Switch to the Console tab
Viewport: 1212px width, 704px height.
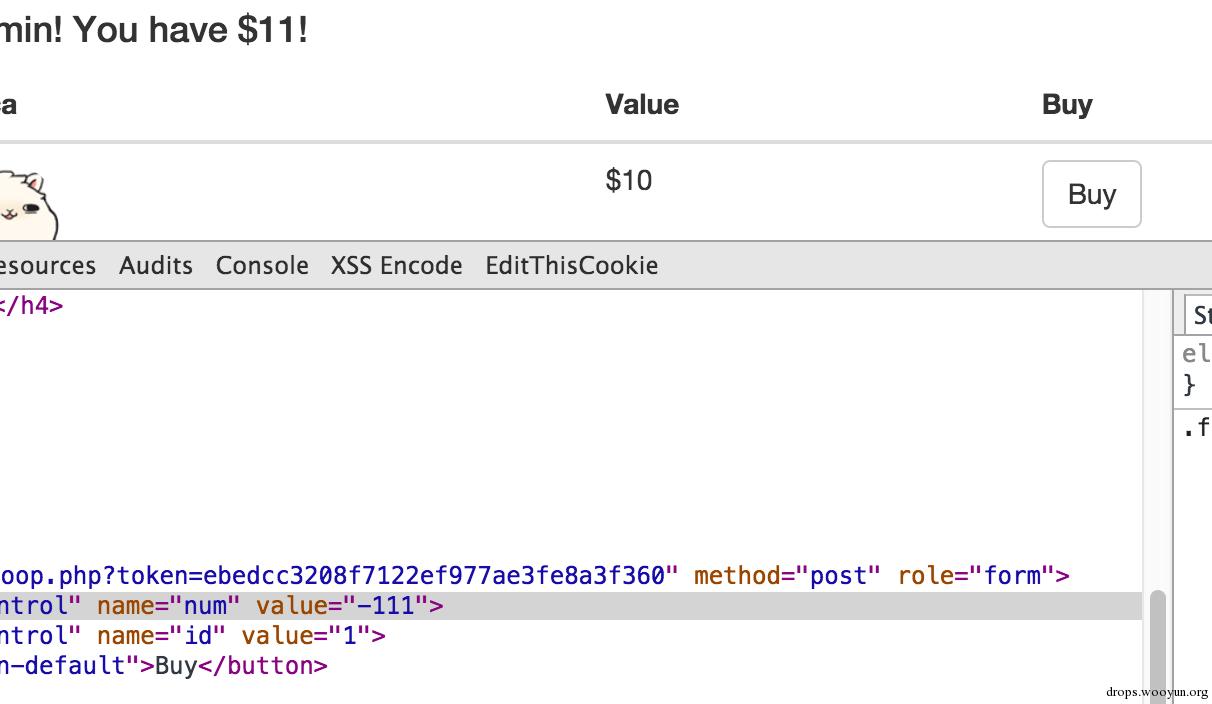coord(262,266)
